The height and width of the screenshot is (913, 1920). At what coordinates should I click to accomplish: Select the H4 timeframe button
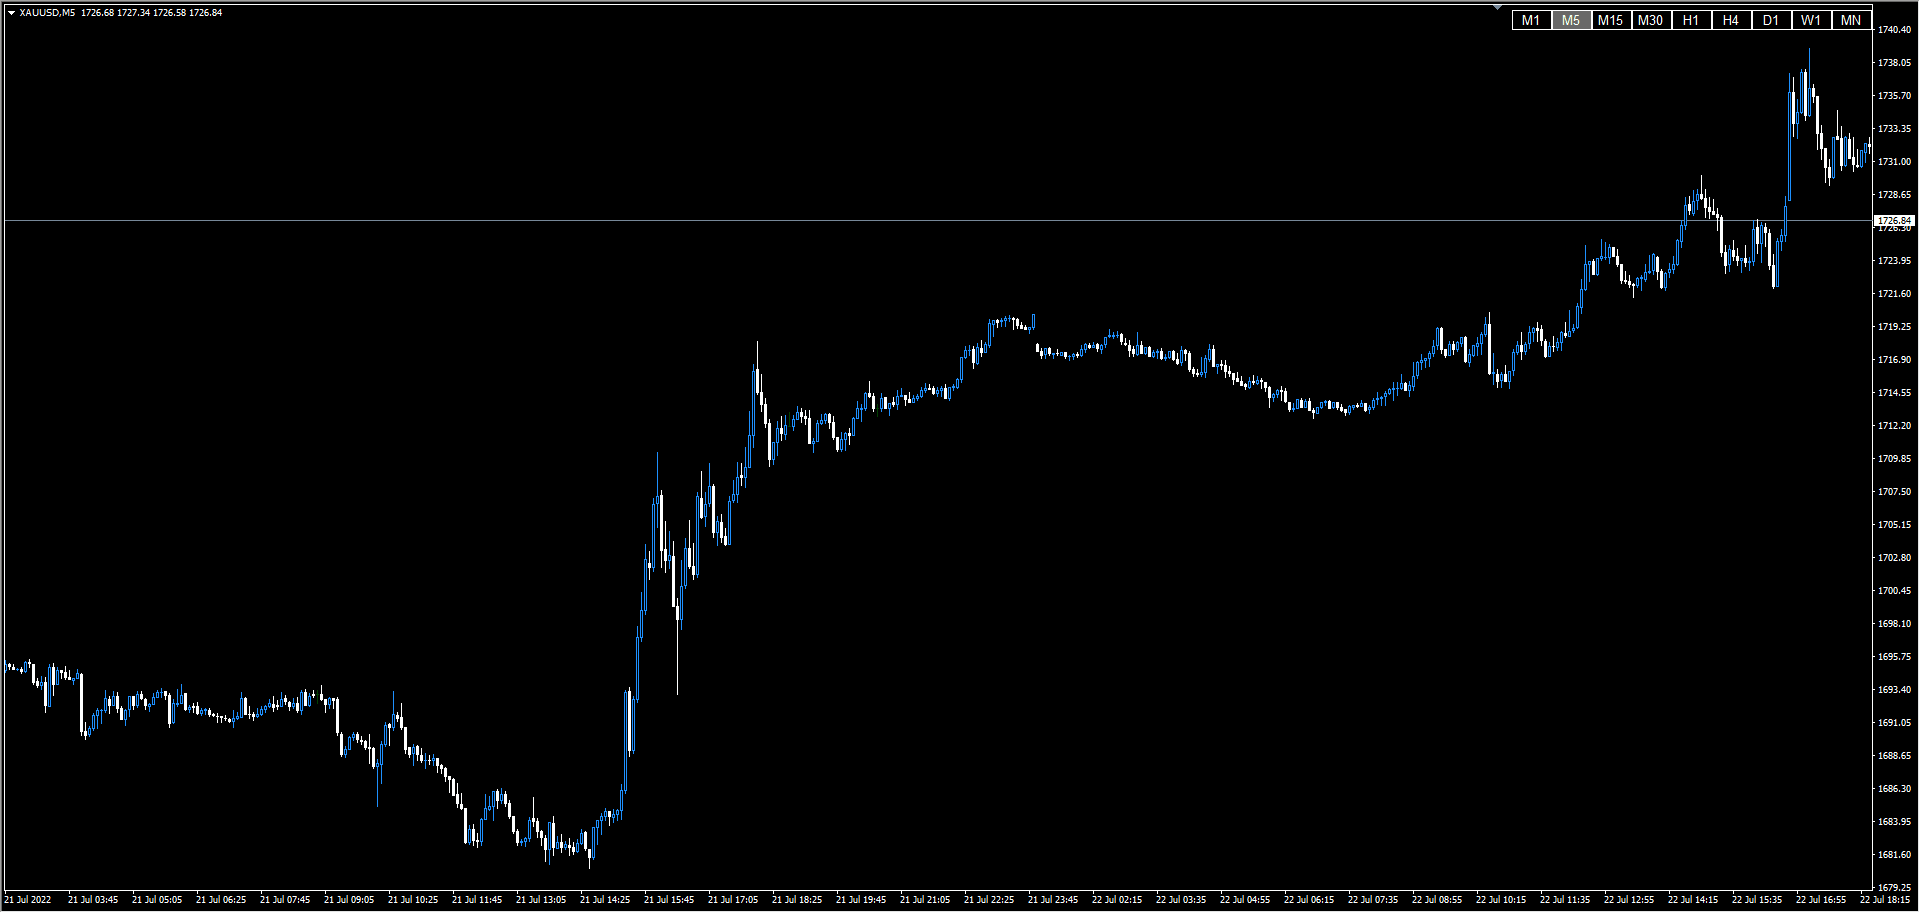pos(1731,20)
